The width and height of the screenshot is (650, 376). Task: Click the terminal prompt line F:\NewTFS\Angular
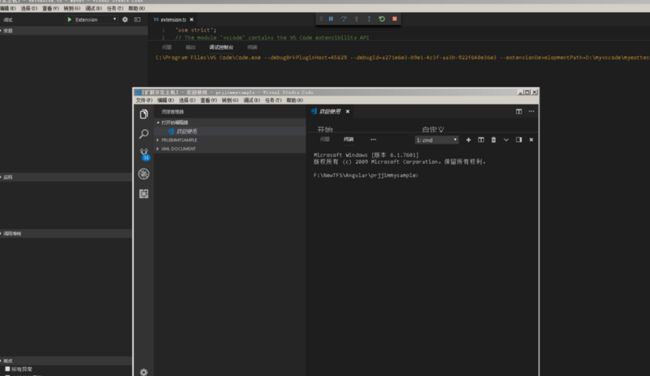tap(366, 175)
